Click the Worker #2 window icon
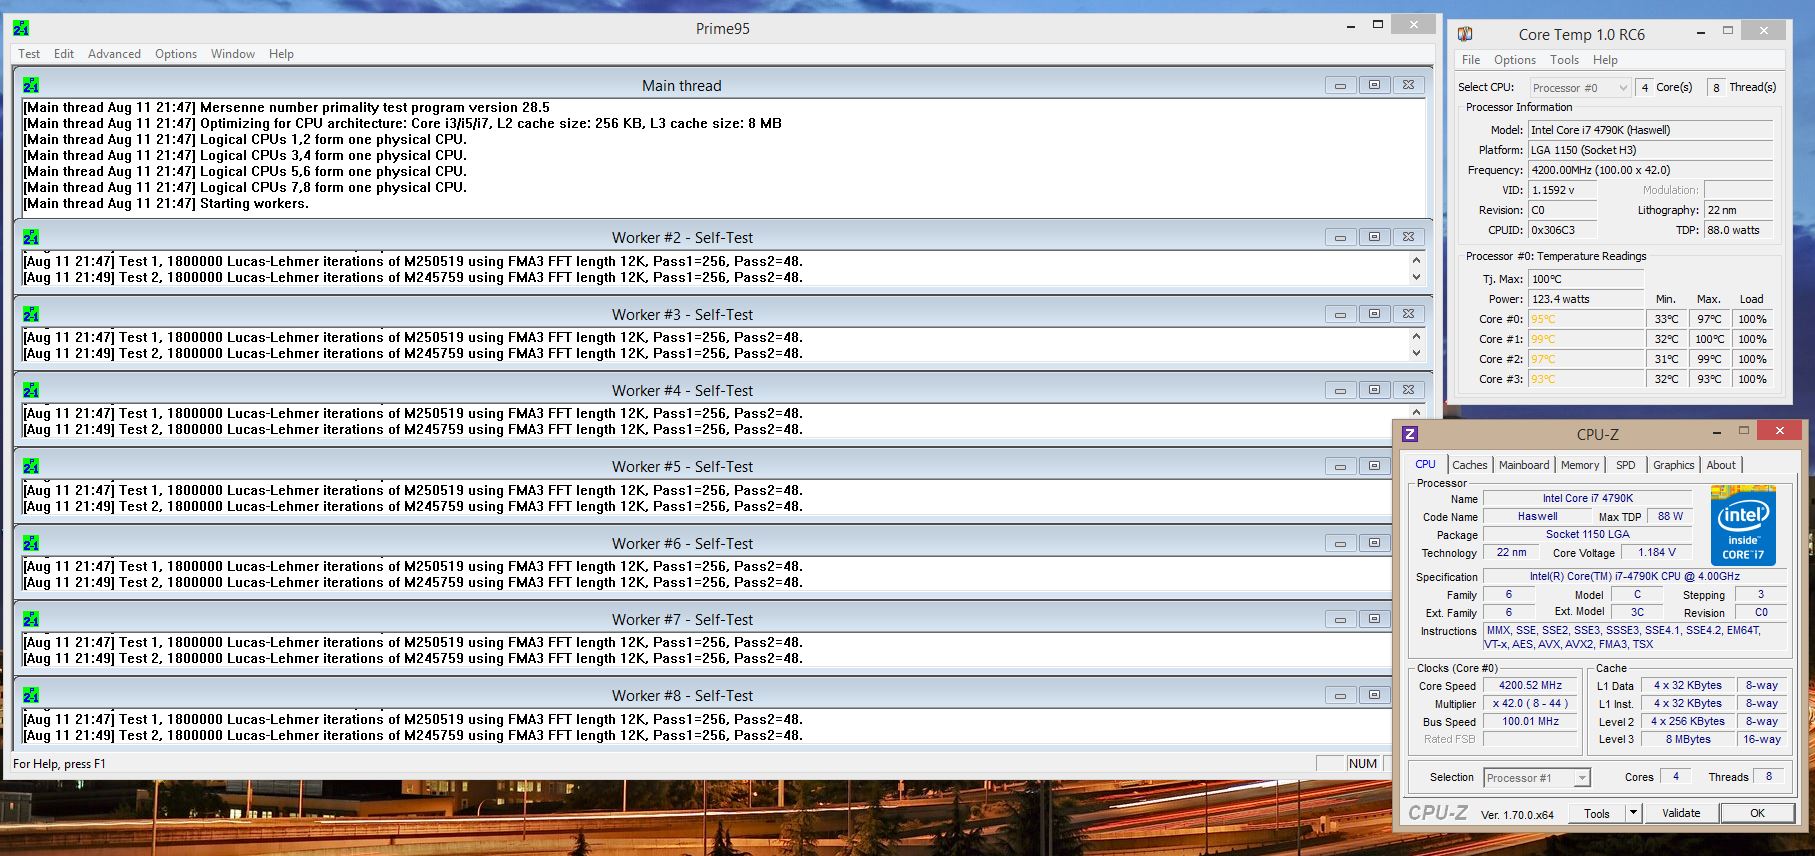This screenshot has width=1815, height=856. tap(31, 237)
